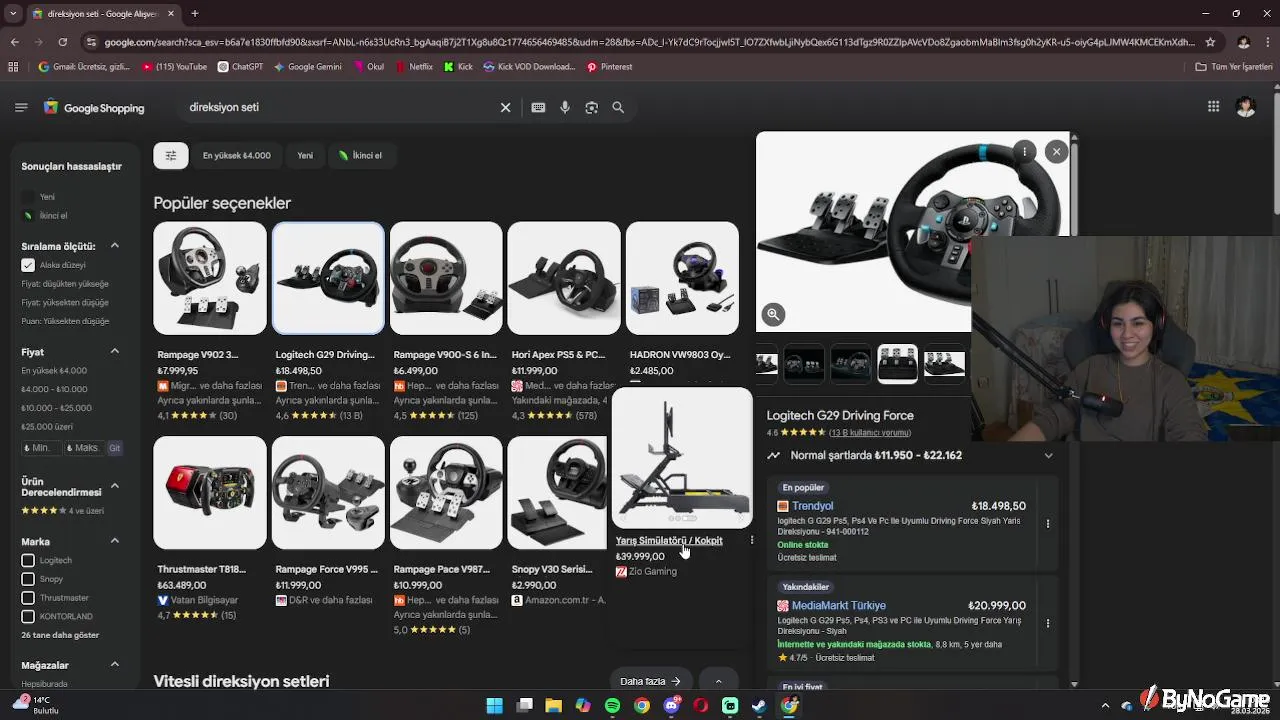The width and height of the screenshot is (1280, 720).
Task: Open three-dot menu for the Trendyol offer
Action: coord(1048,523)
